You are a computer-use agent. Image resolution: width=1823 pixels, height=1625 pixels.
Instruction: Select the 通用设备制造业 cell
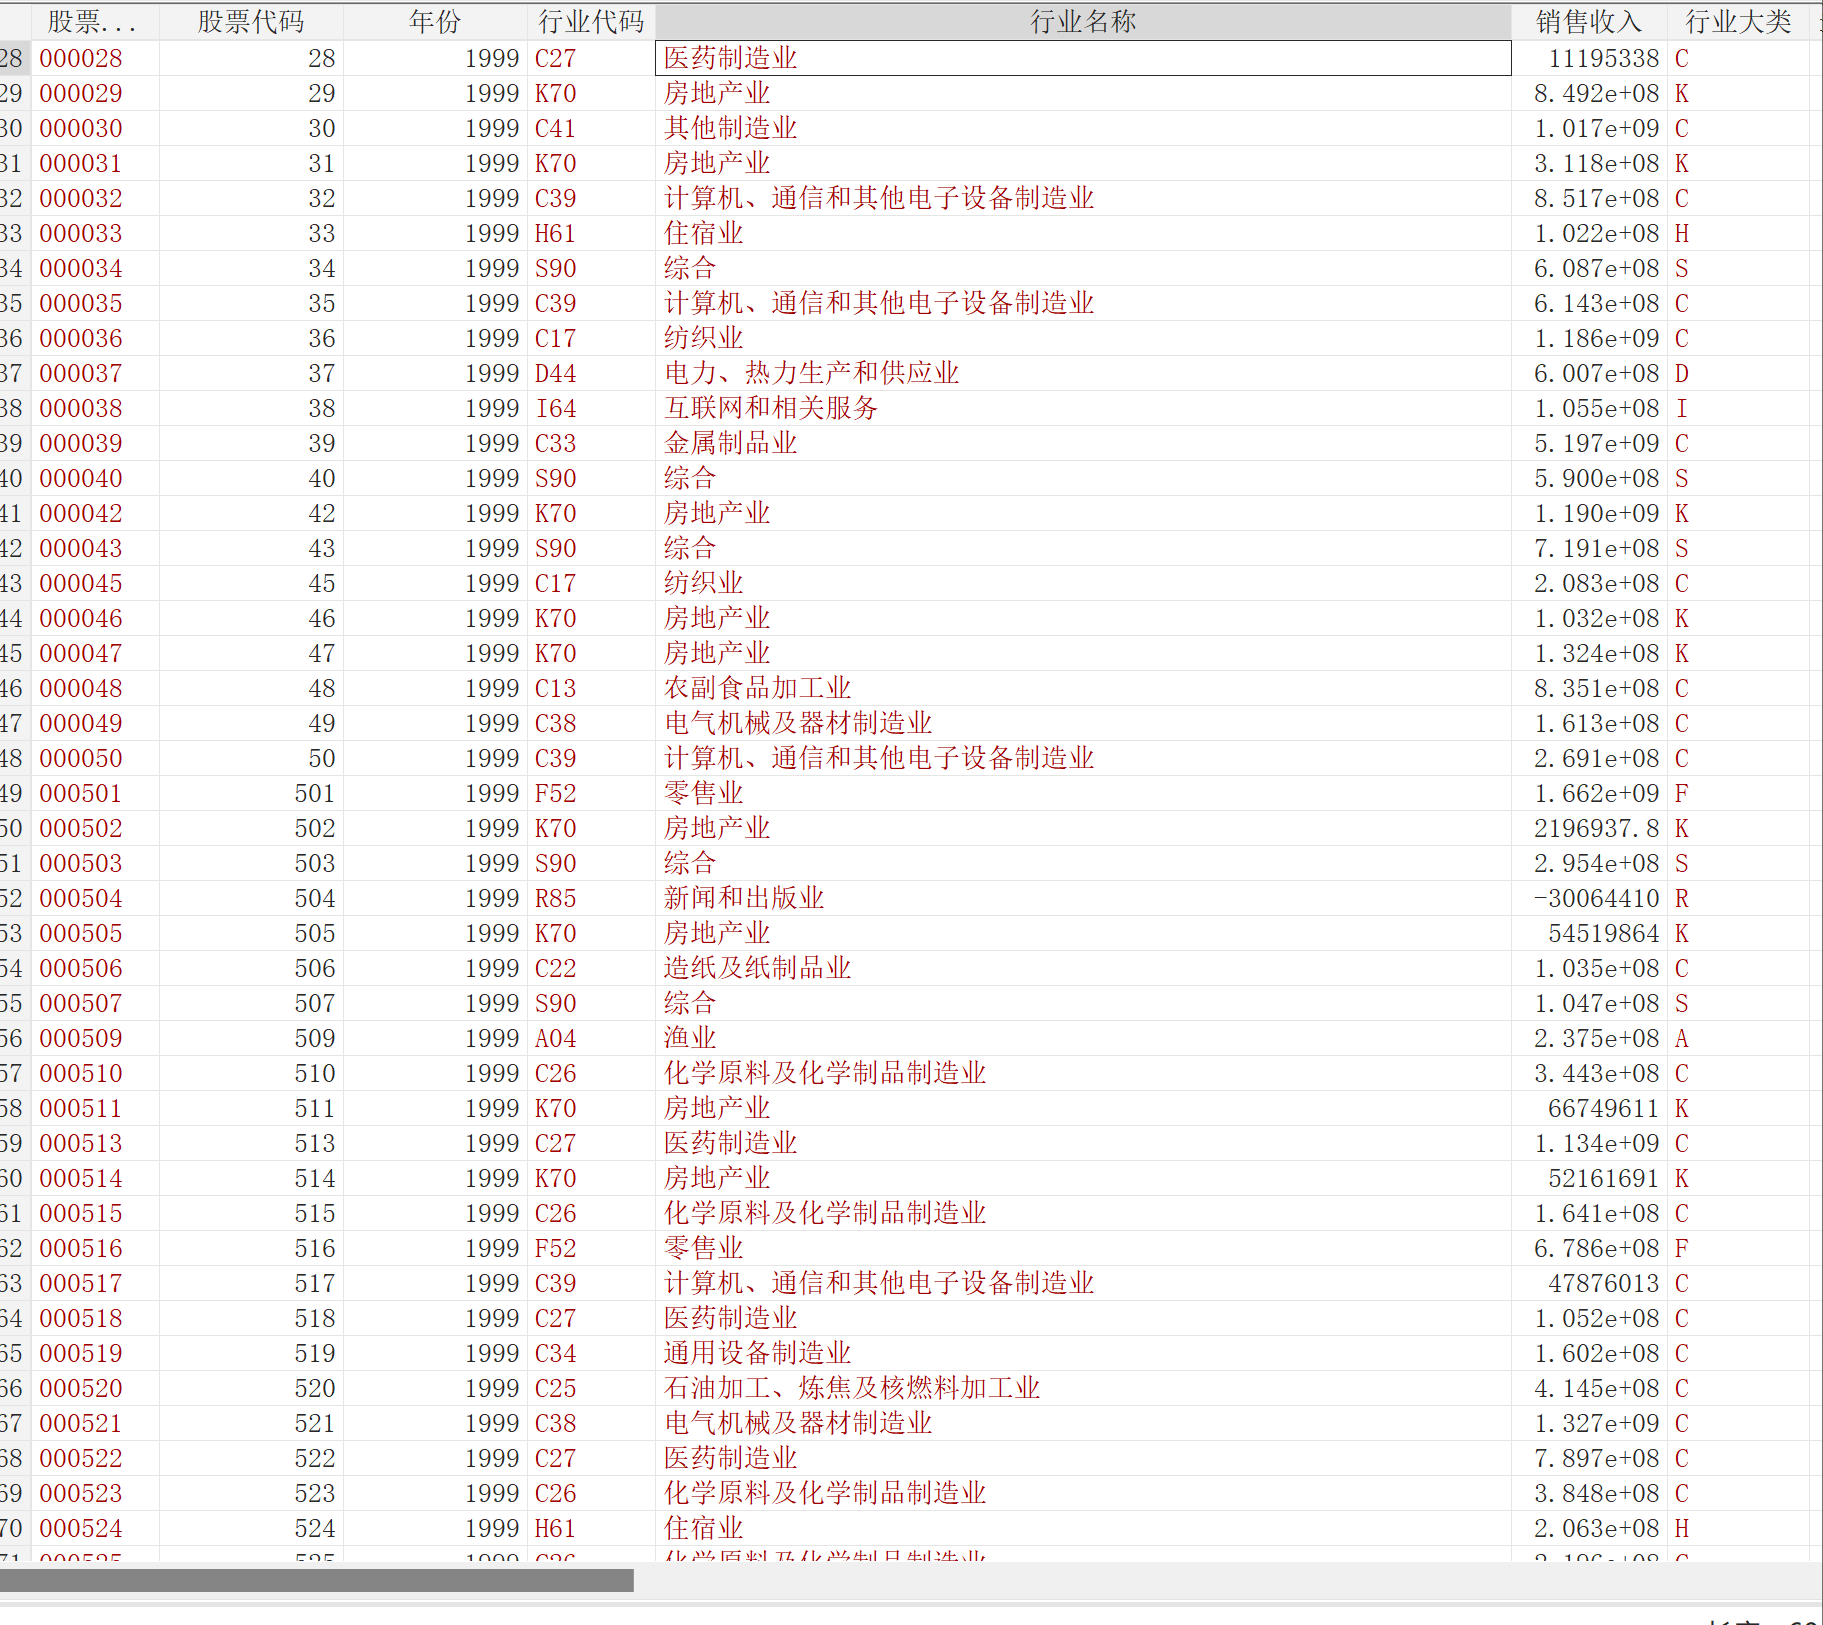[757, 1353]
